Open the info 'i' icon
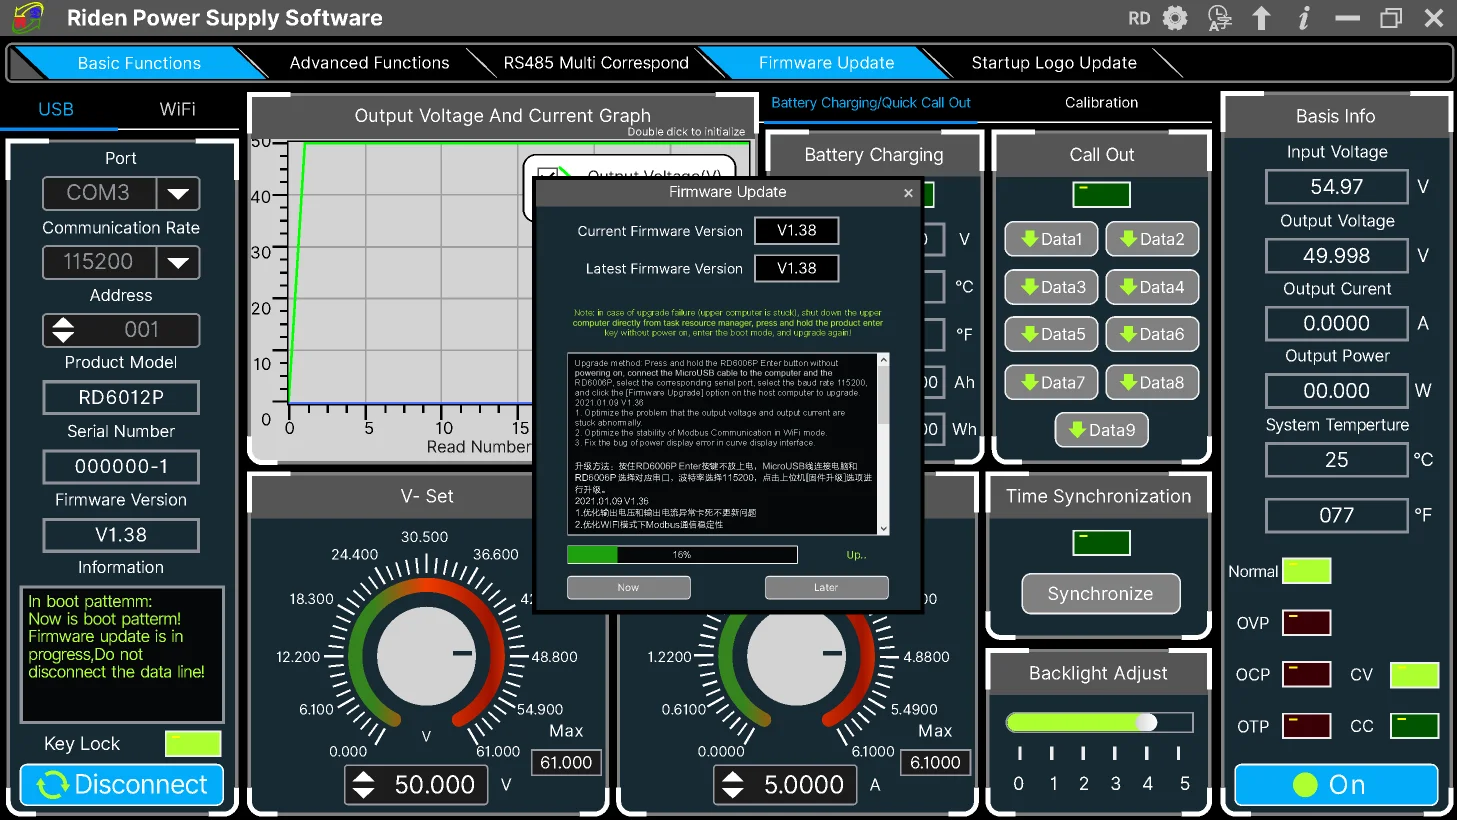1457x820 pixels. 1303,18
